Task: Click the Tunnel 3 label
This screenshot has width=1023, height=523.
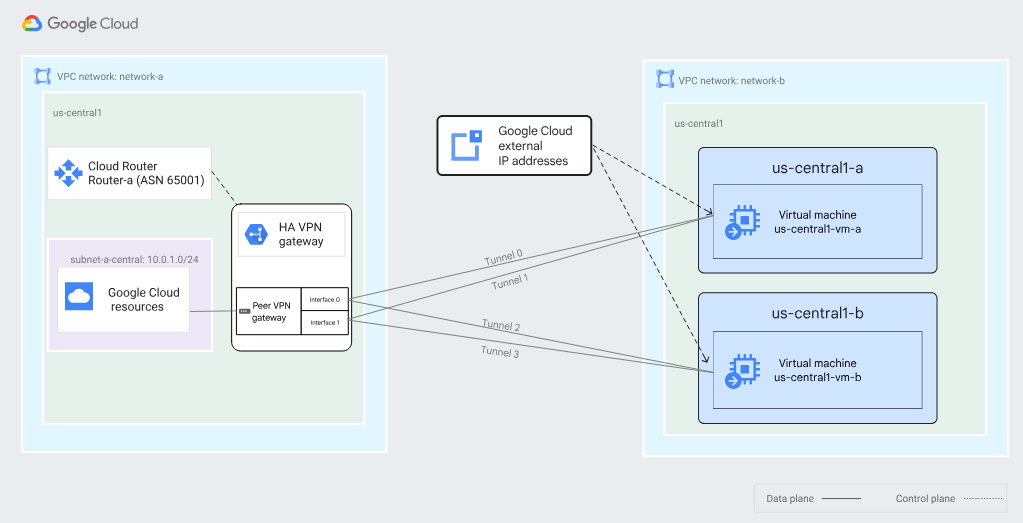Action: coord(500,351)
